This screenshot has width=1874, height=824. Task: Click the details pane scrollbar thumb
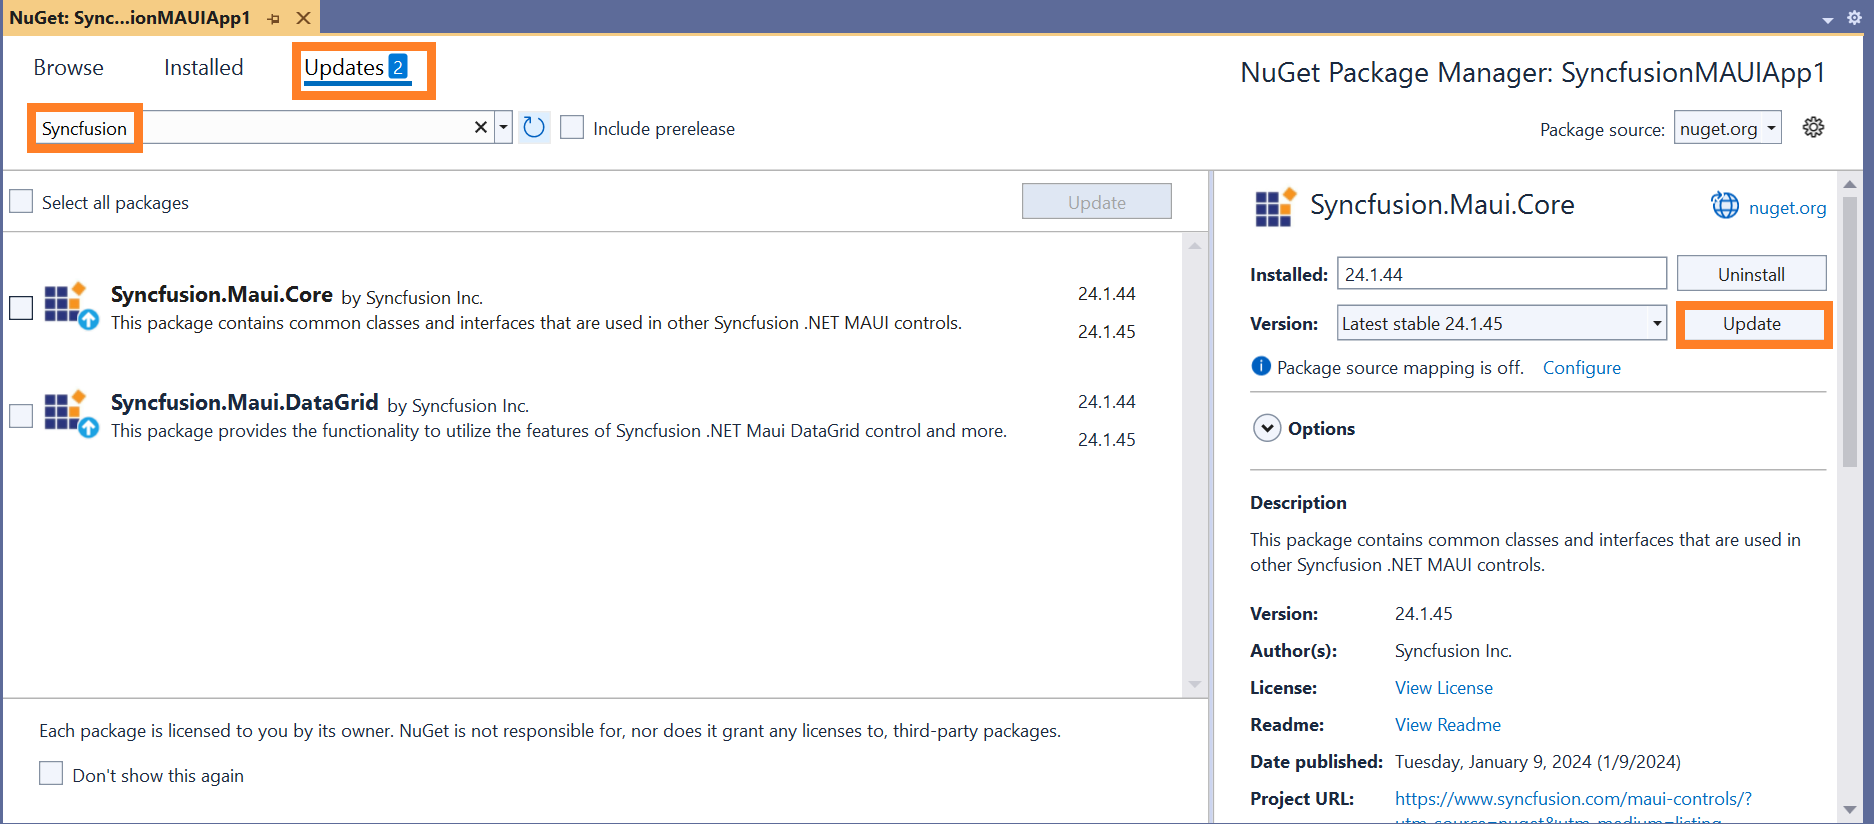1849,330
